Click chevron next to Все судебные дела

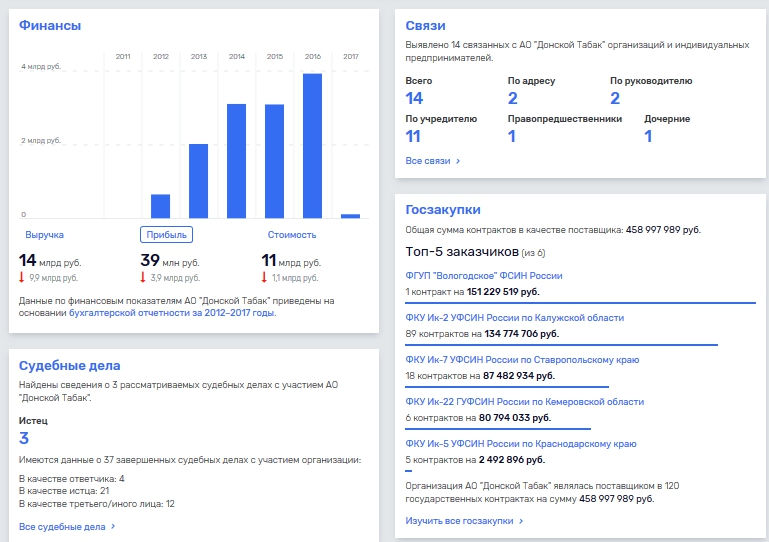pos(113,526)
